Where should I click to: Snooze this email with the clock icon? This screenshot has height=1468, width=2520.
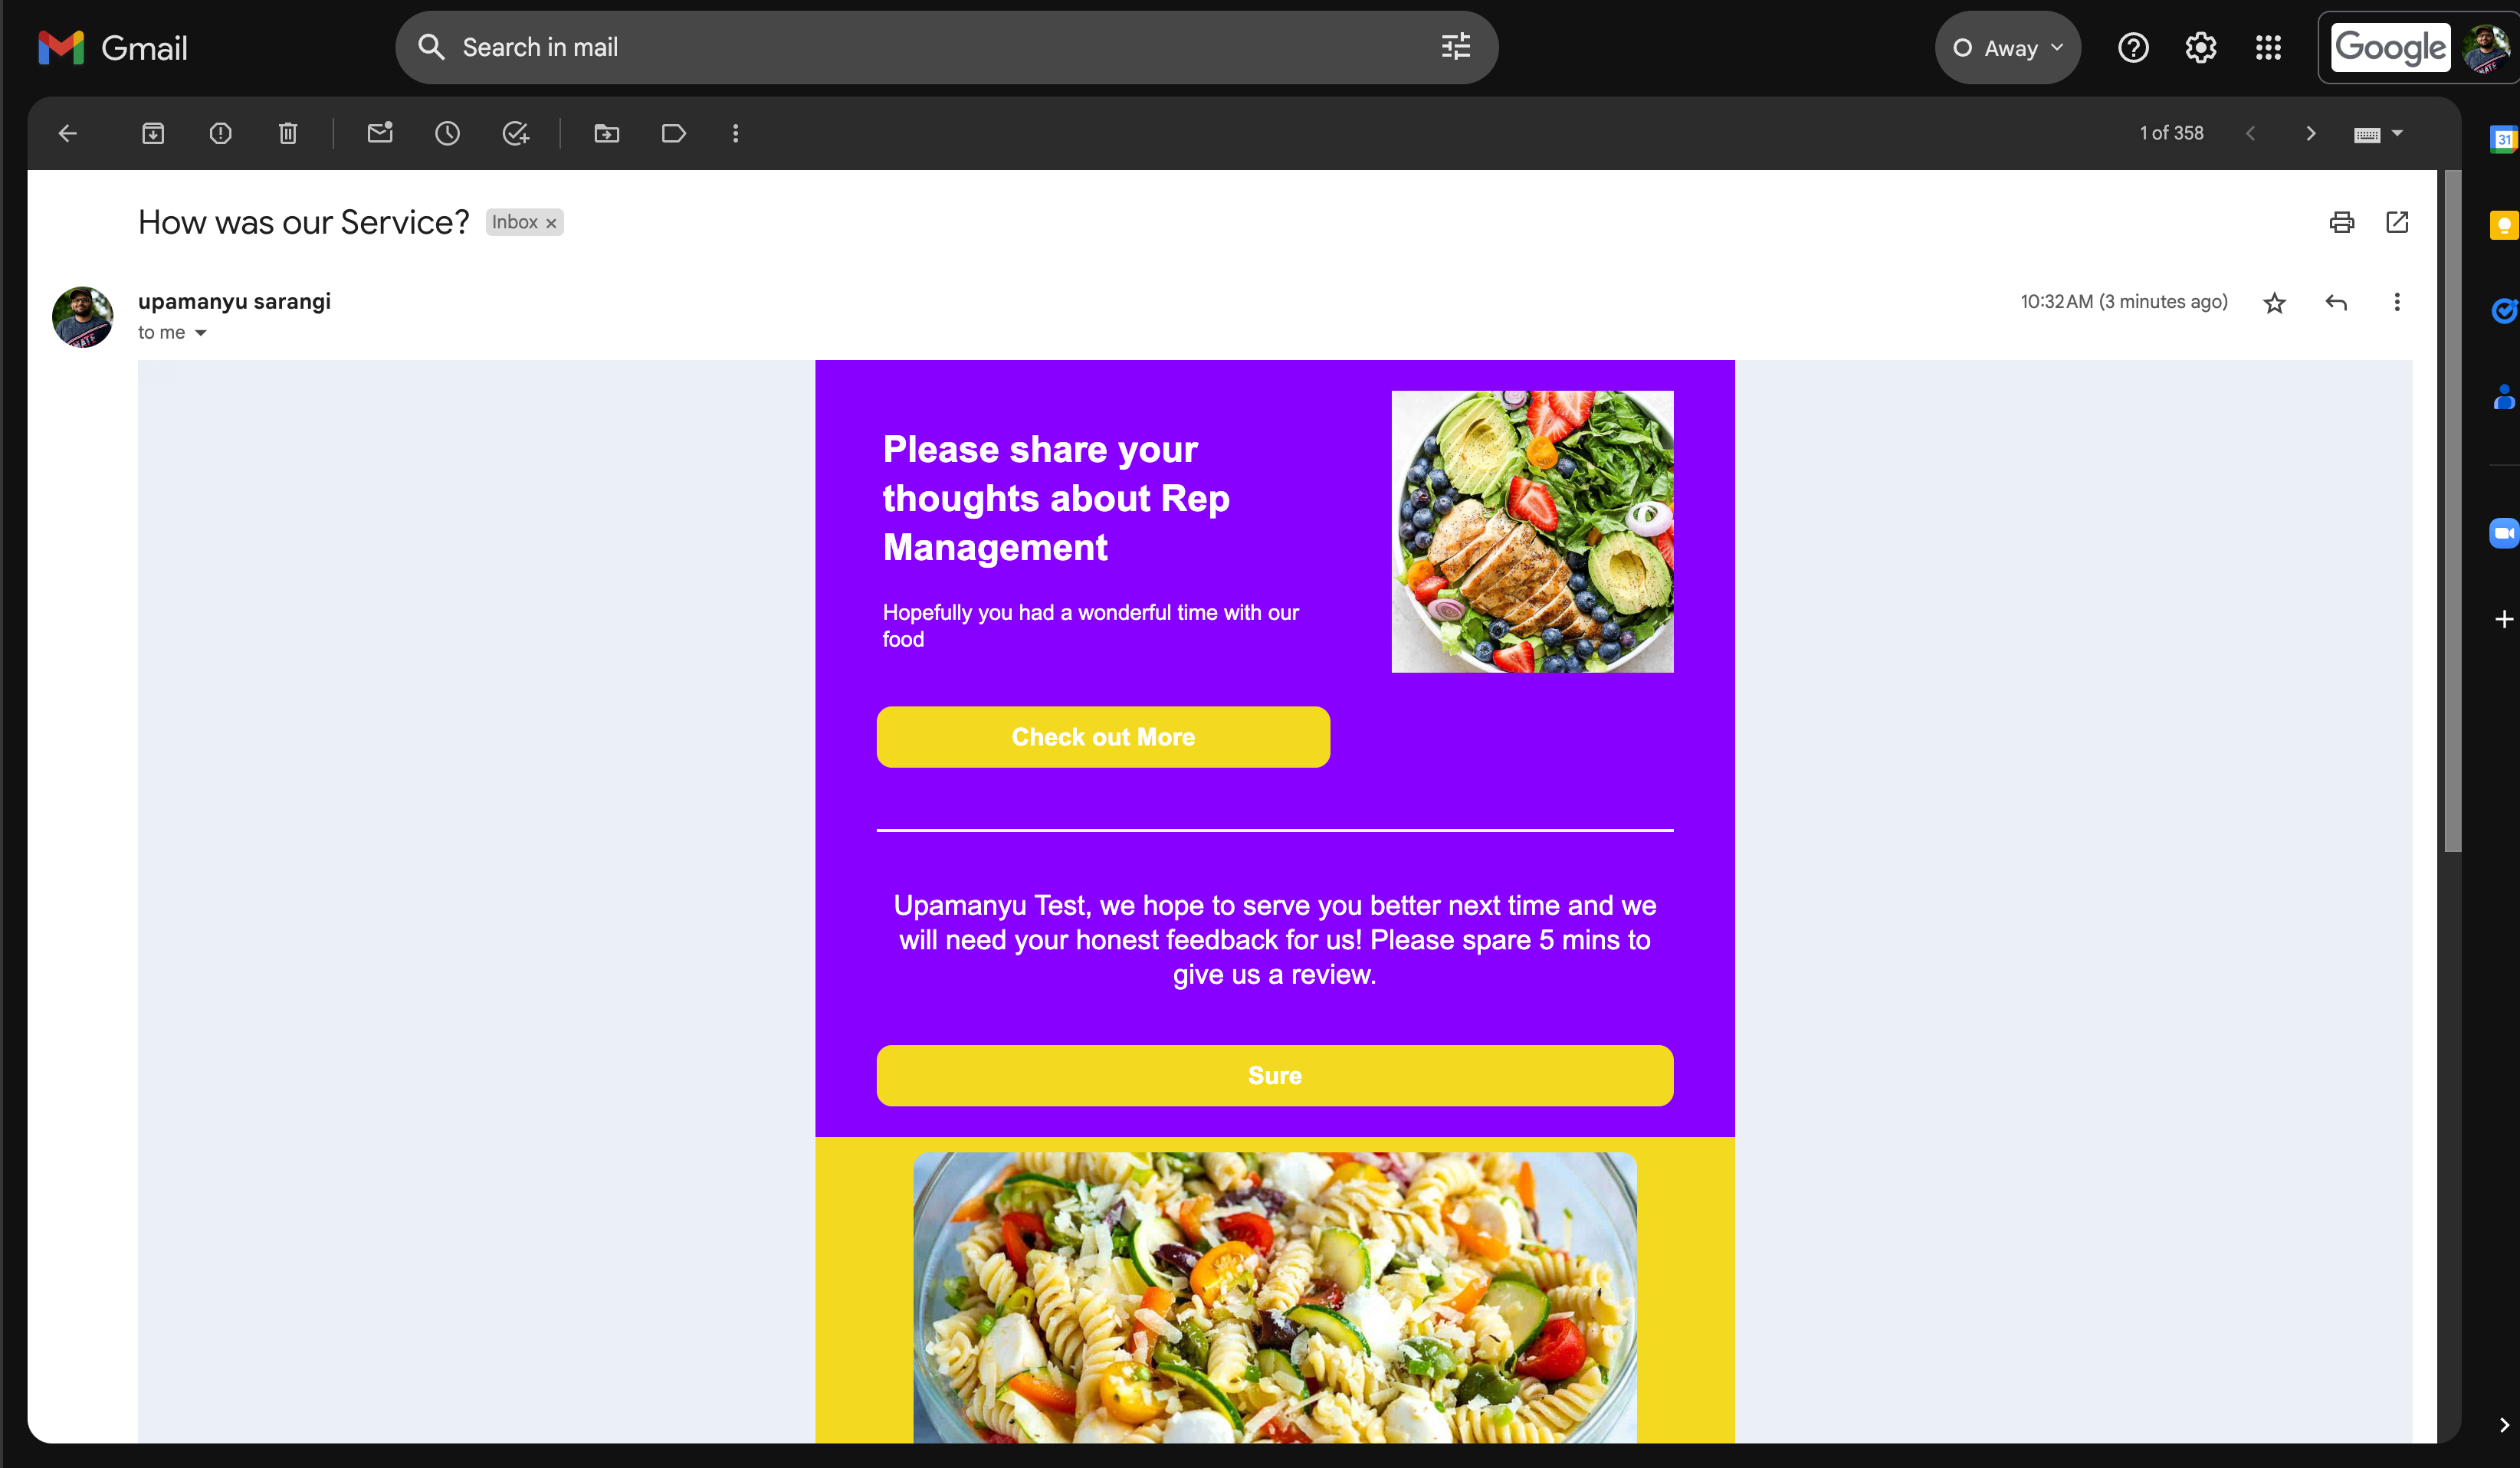pyautogui.click(x=447, y=133)
